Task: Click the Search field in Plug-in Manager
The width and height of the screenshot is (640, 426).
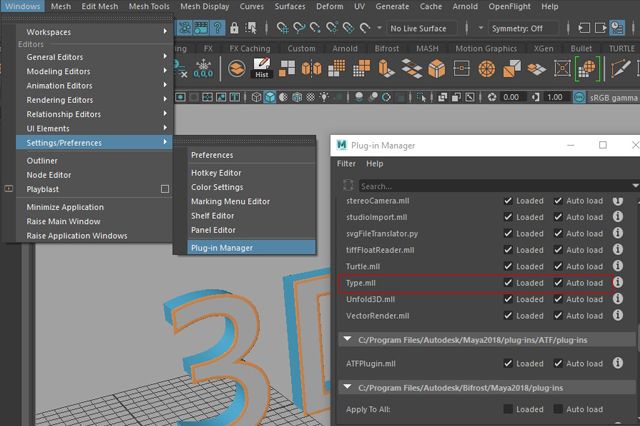Action: [495, 186]
